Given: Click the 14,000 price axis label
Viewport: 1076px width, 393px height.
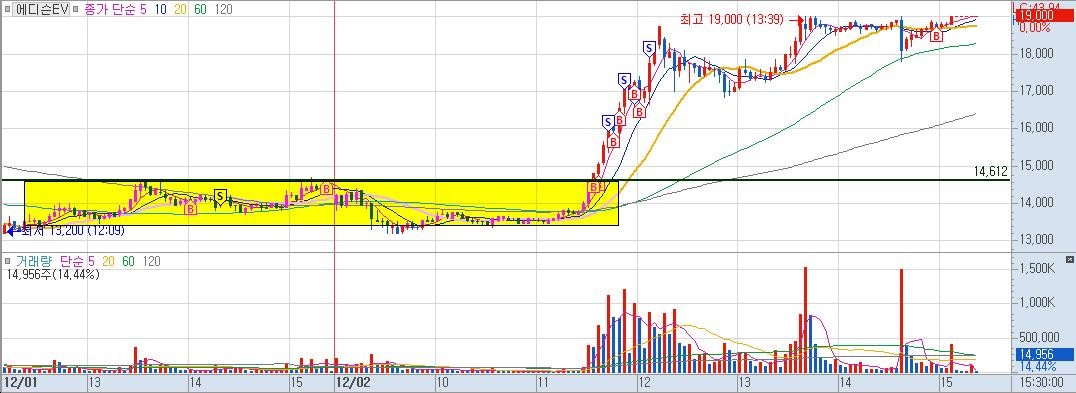Looking at the screenshot, I should 1036,202.
